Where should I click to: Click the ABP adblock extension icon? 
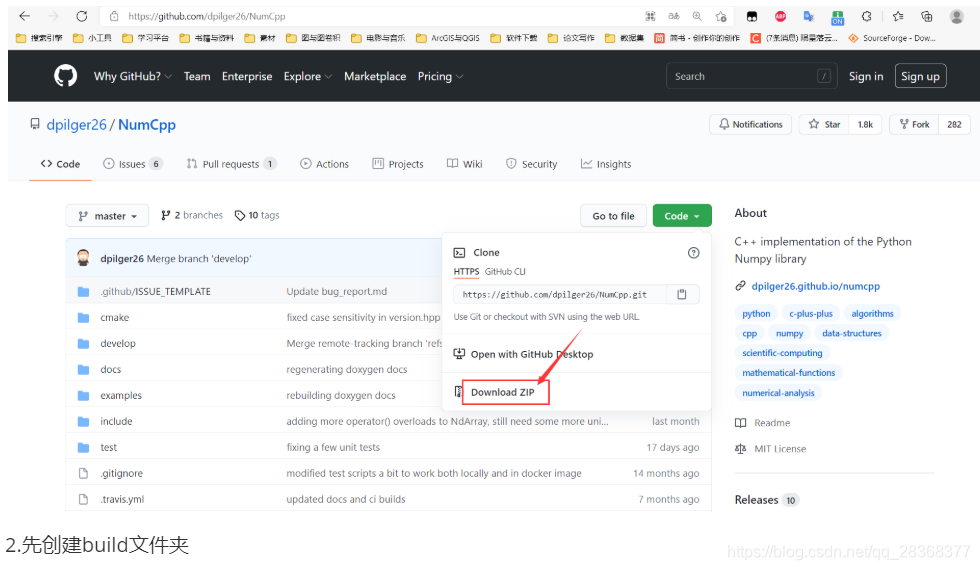pos(780,16)
